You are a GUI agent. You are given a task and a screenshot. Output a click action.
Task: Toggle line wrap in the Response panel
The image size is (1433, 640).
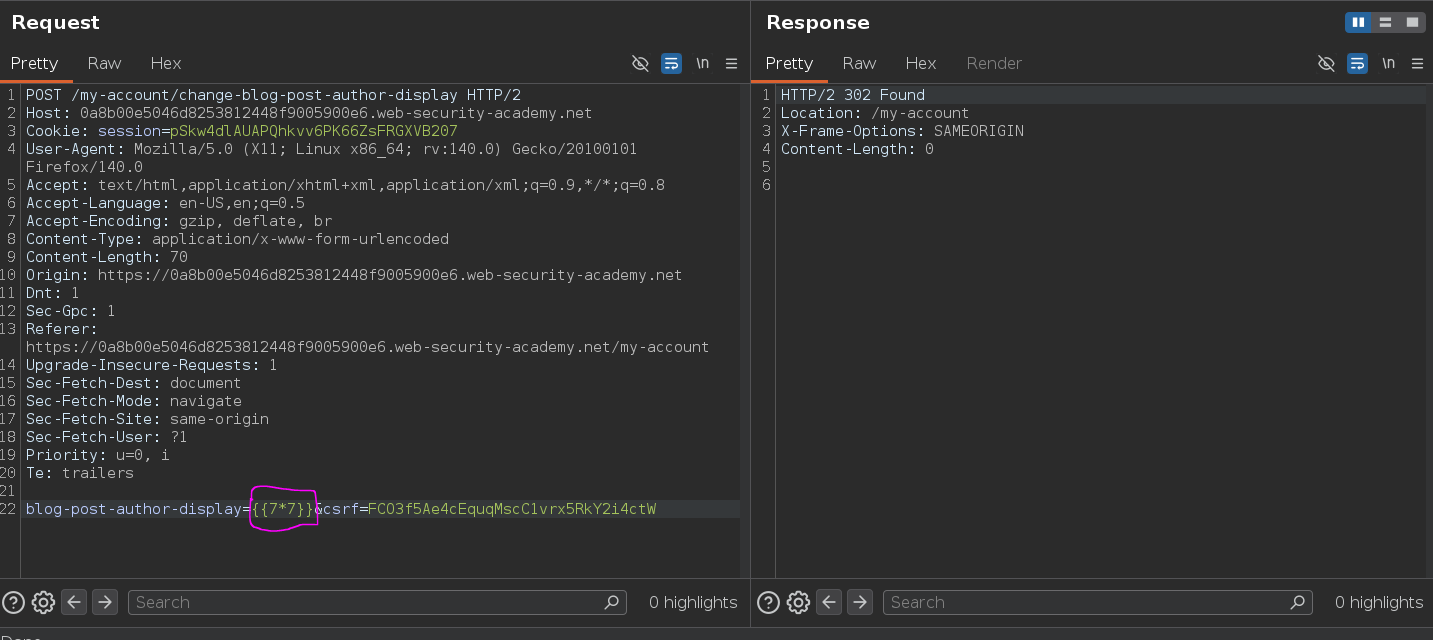tap(1357, 63)
